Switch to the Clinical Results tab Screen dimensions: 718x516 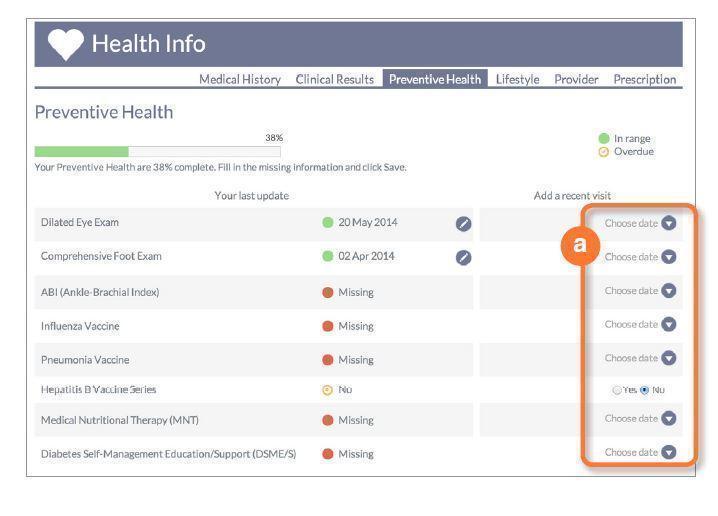(335, 79)
